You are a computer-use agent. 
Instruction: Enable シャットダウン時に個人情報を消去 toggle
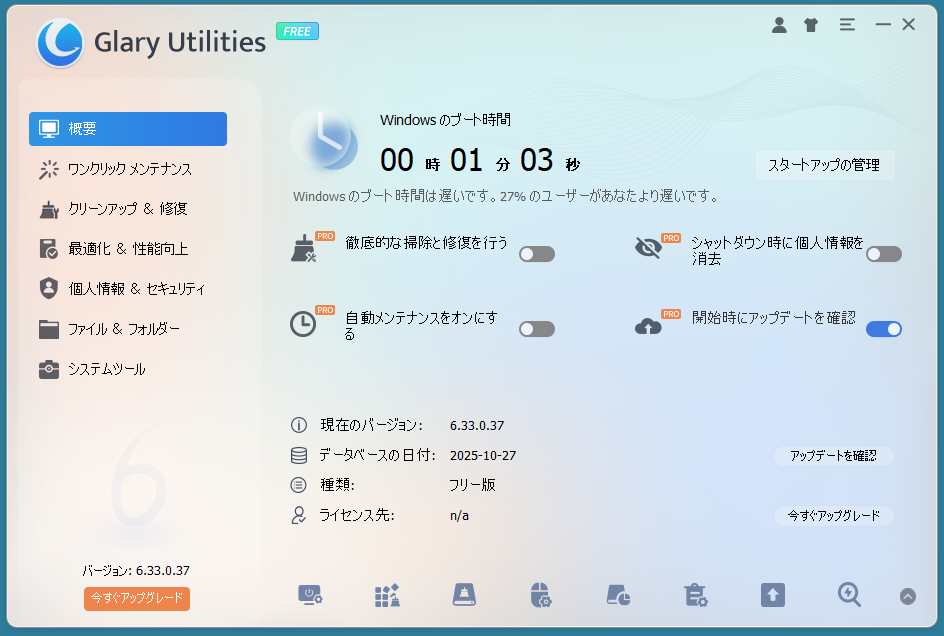(x=884, y=254)
